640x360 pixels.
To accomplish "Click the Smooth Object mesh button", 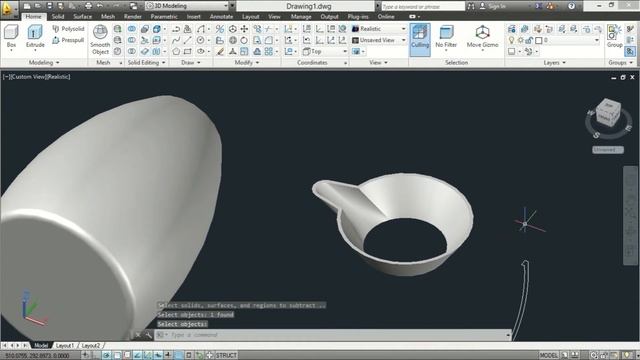I will pyautogui.click(x=100, y=40).
